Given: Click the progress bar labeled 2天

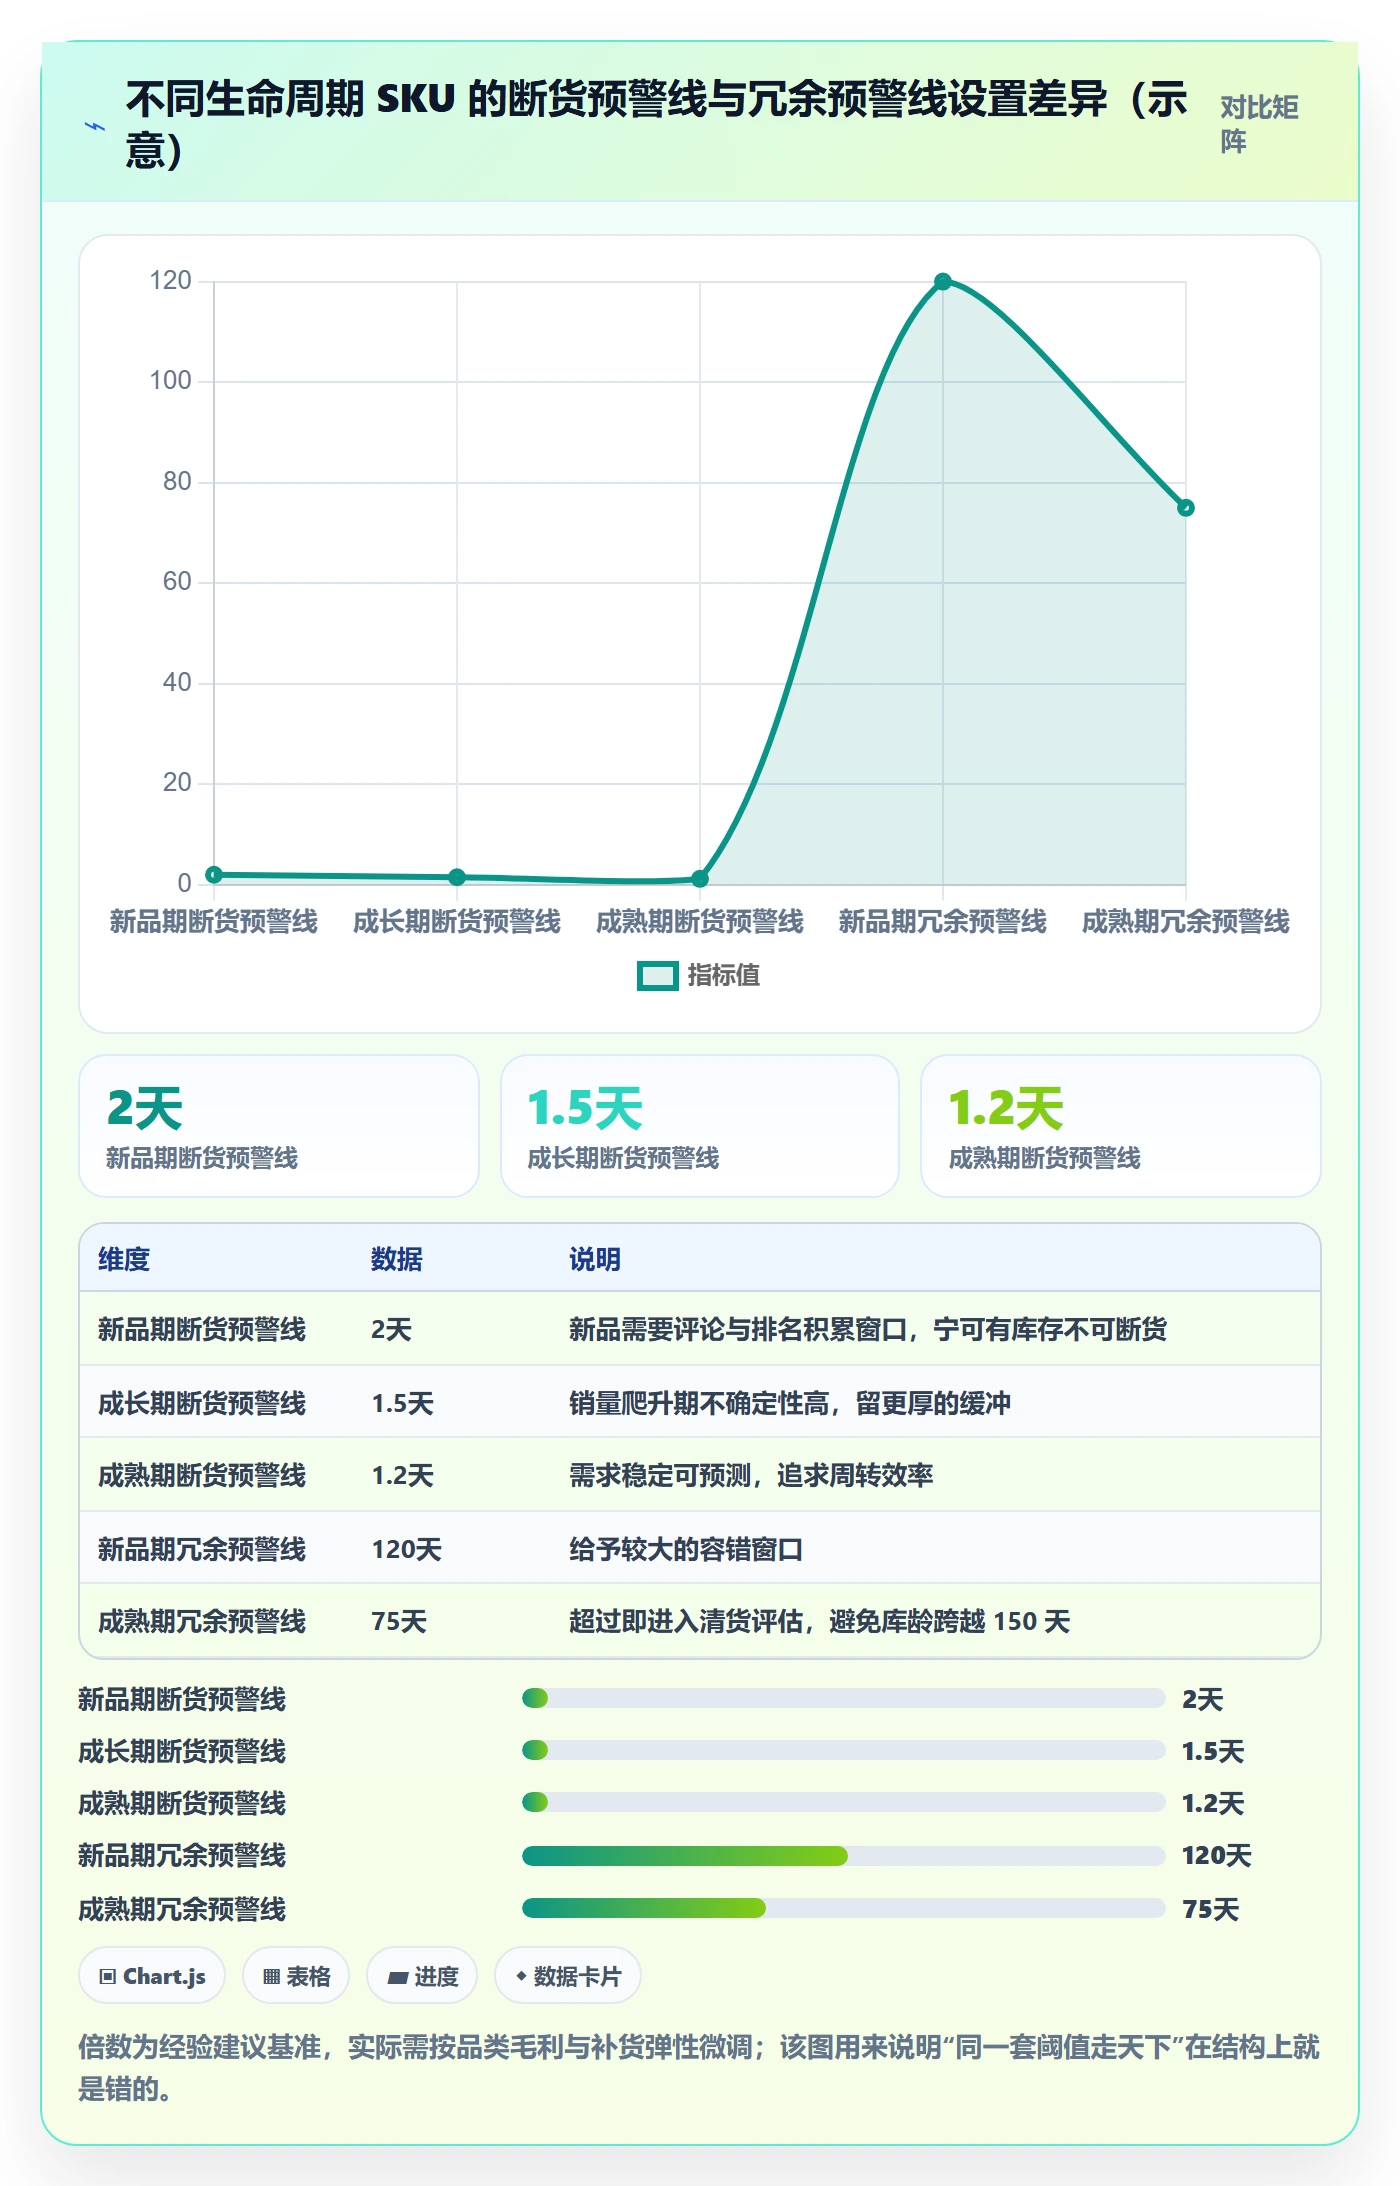Looking at the screenshot, I should coord(843,1698).
